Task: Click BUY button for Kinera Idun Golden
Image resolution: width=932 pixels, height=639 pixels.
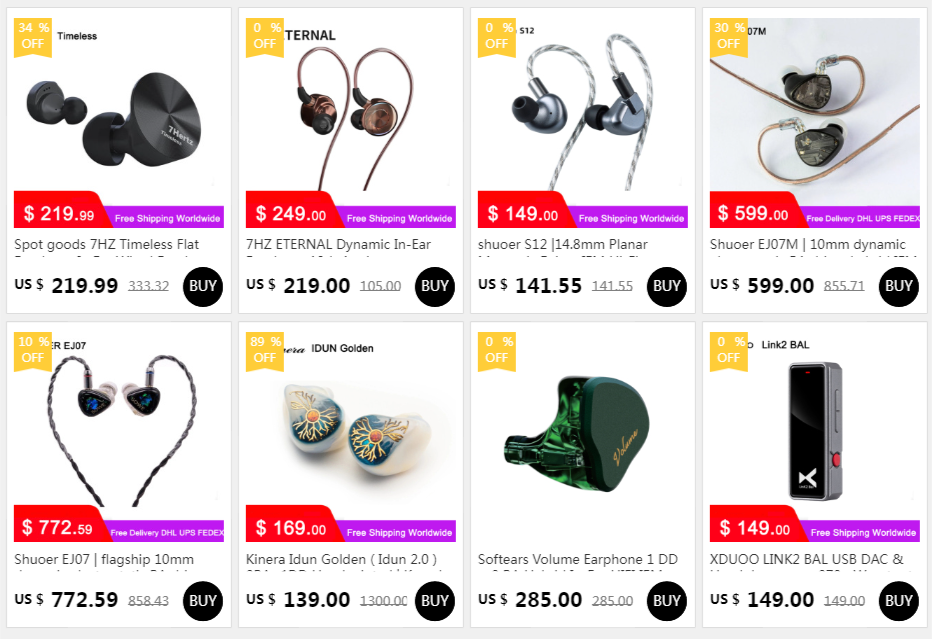Action: (434, 601)
